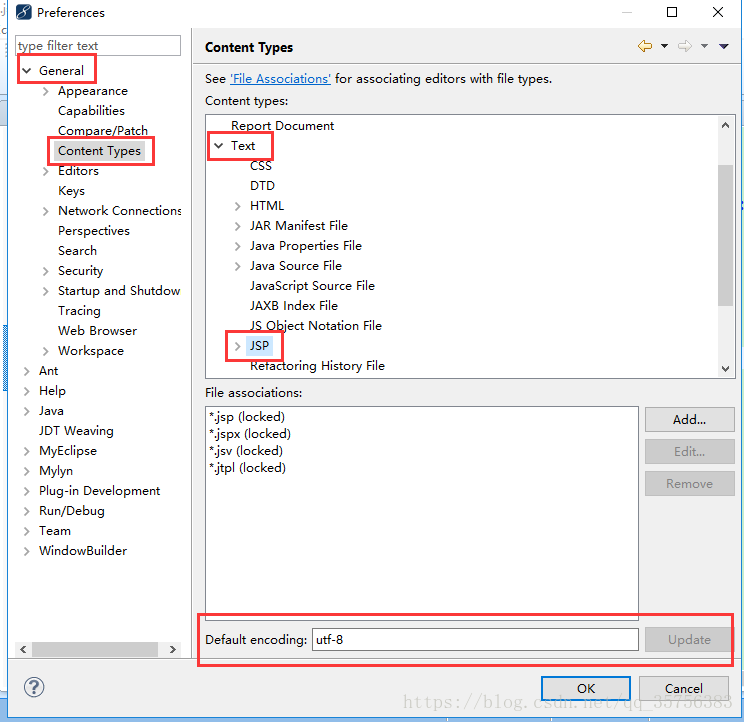
Task: Expand the WindowBuilder node
Action: pyautogui.click(x=27, y=551)
